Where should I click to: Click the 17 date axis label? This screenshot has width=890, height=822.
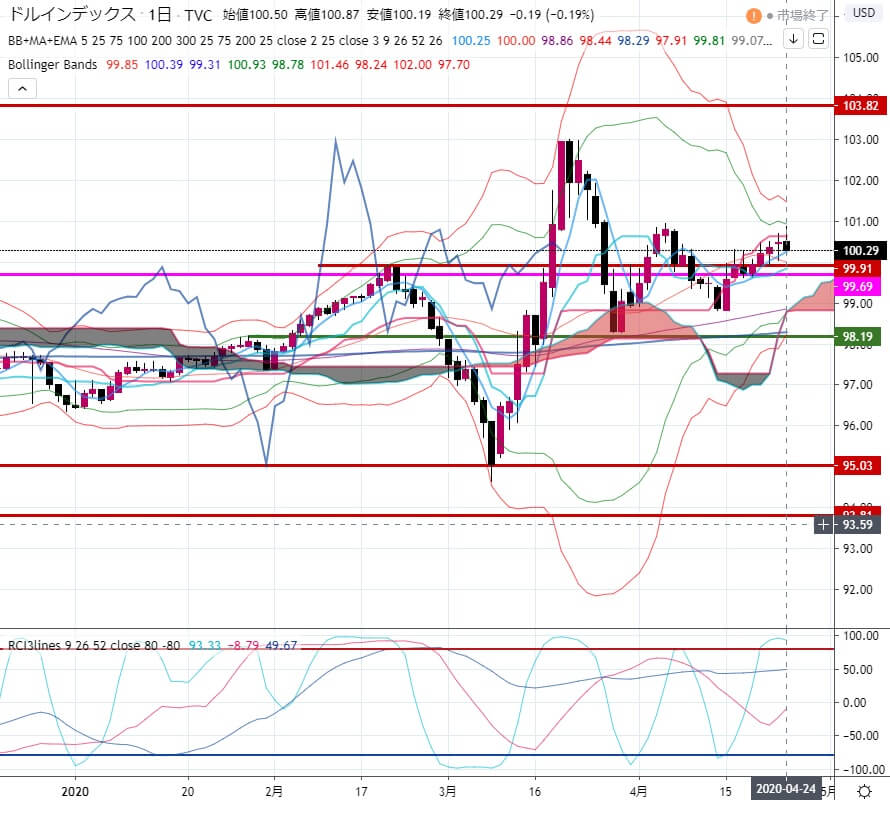(x=361, y=791)
